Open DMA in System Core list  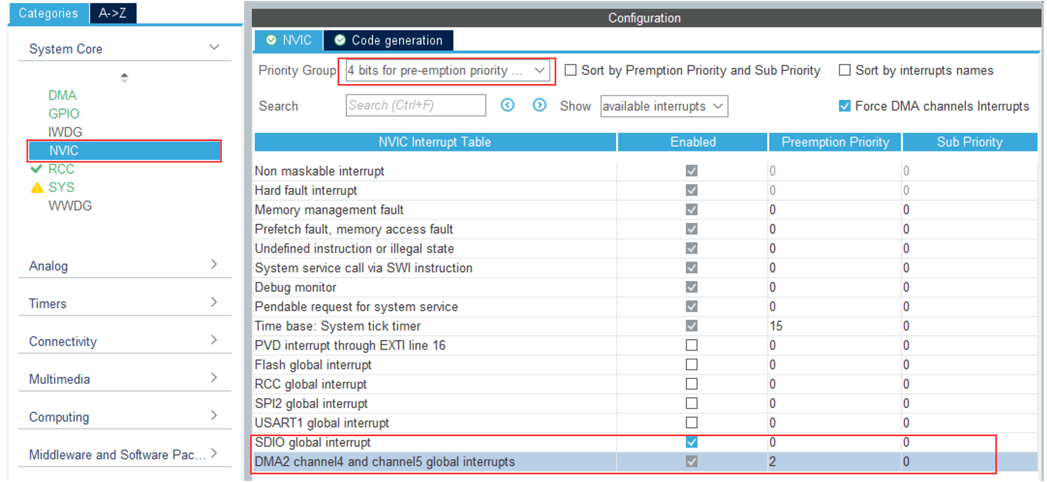(62, 95)
